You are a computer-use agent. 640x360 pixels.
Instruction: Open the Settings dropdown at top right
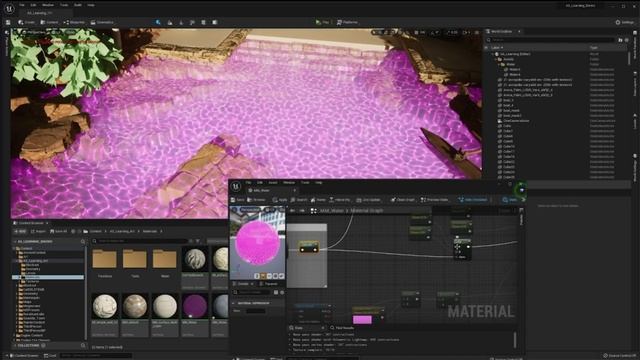(x=624, y=22)
